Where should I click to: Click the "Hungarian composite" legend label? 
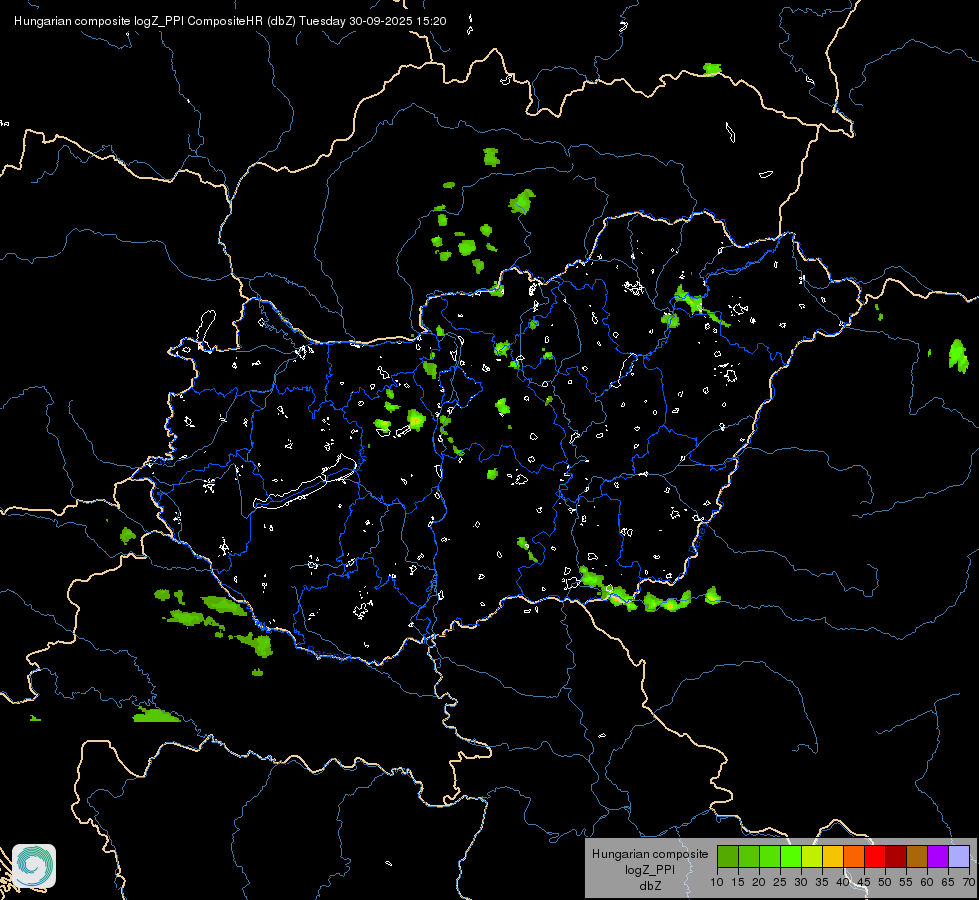(x=650, y=854)
